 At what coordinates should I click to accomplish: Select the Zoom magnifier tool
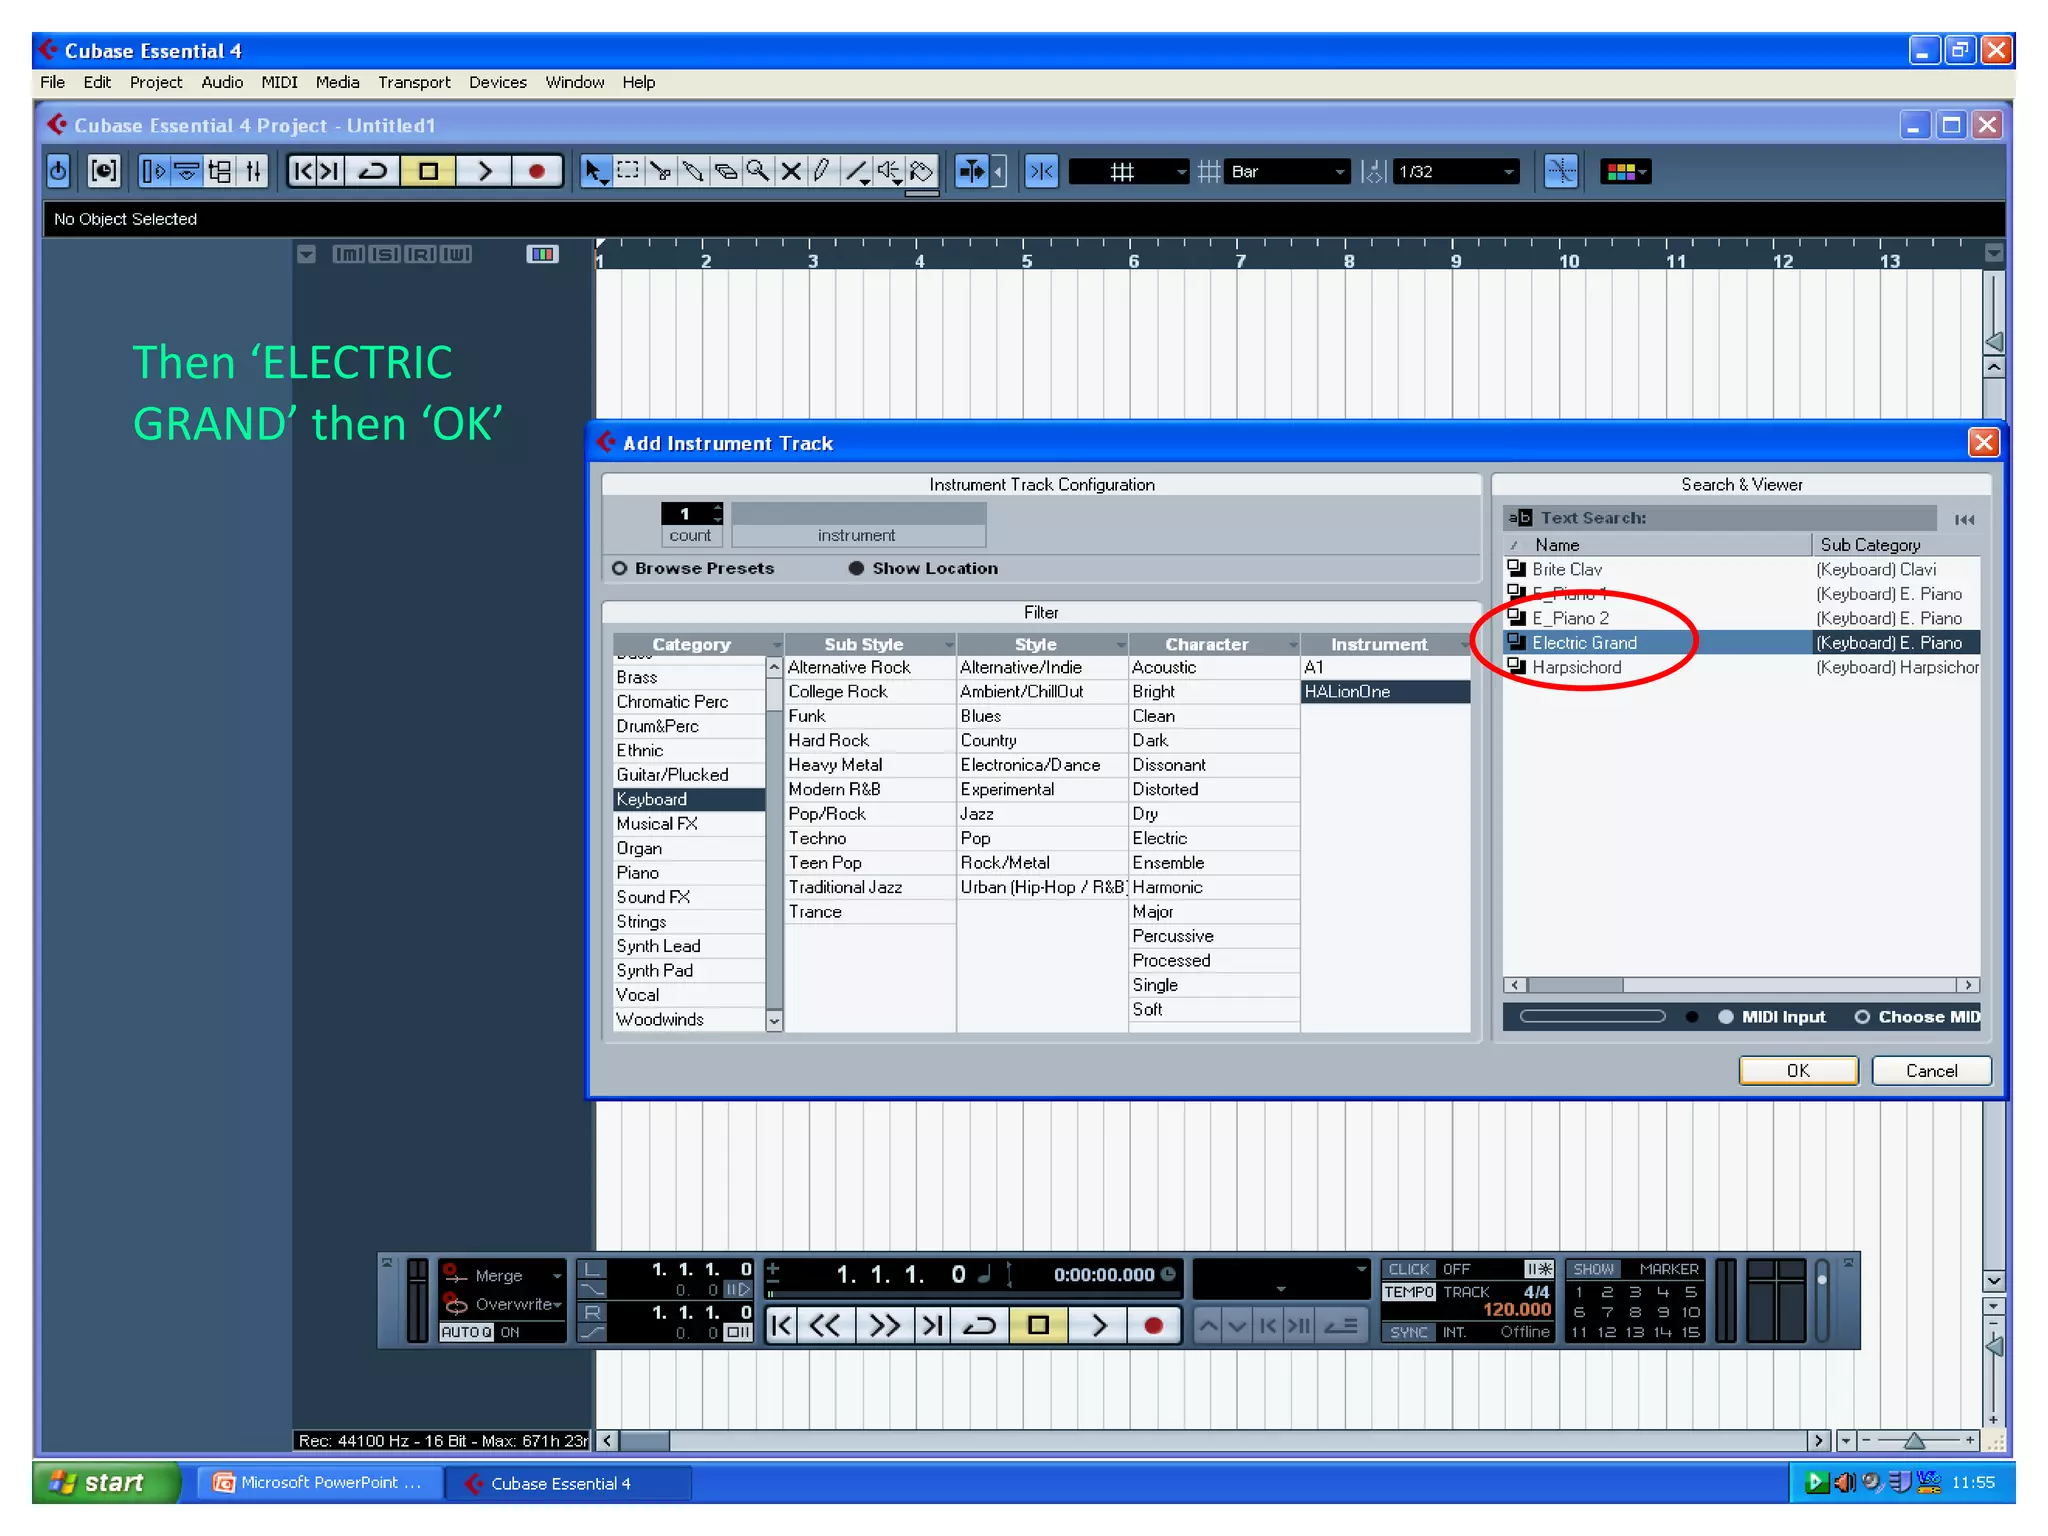758,172
